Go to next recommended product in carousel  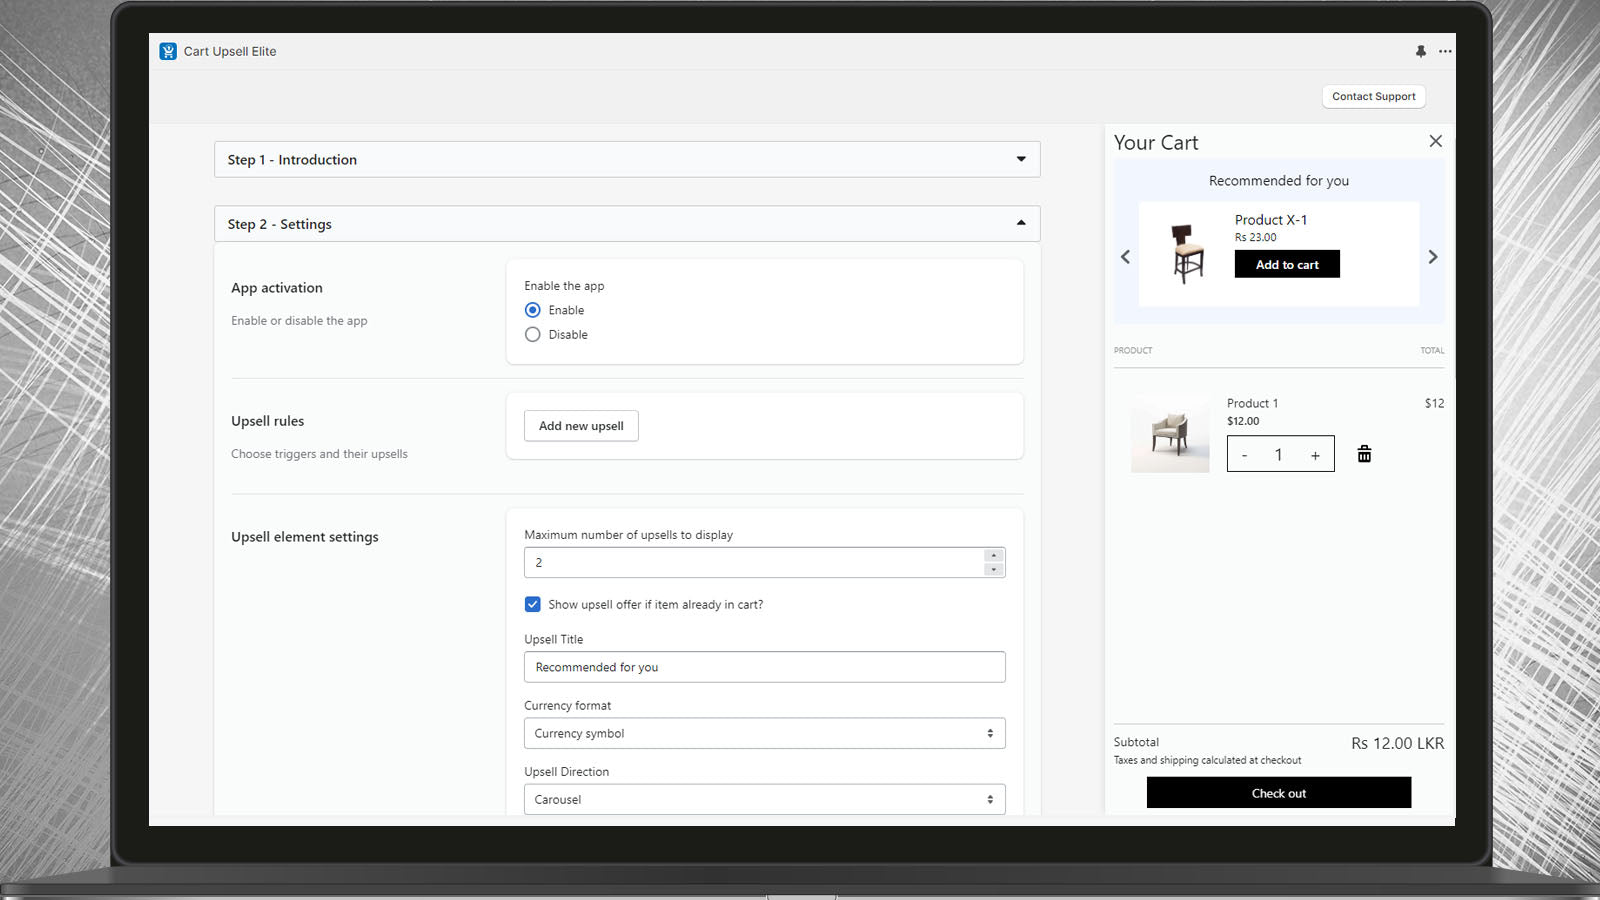click(1432, 257)
